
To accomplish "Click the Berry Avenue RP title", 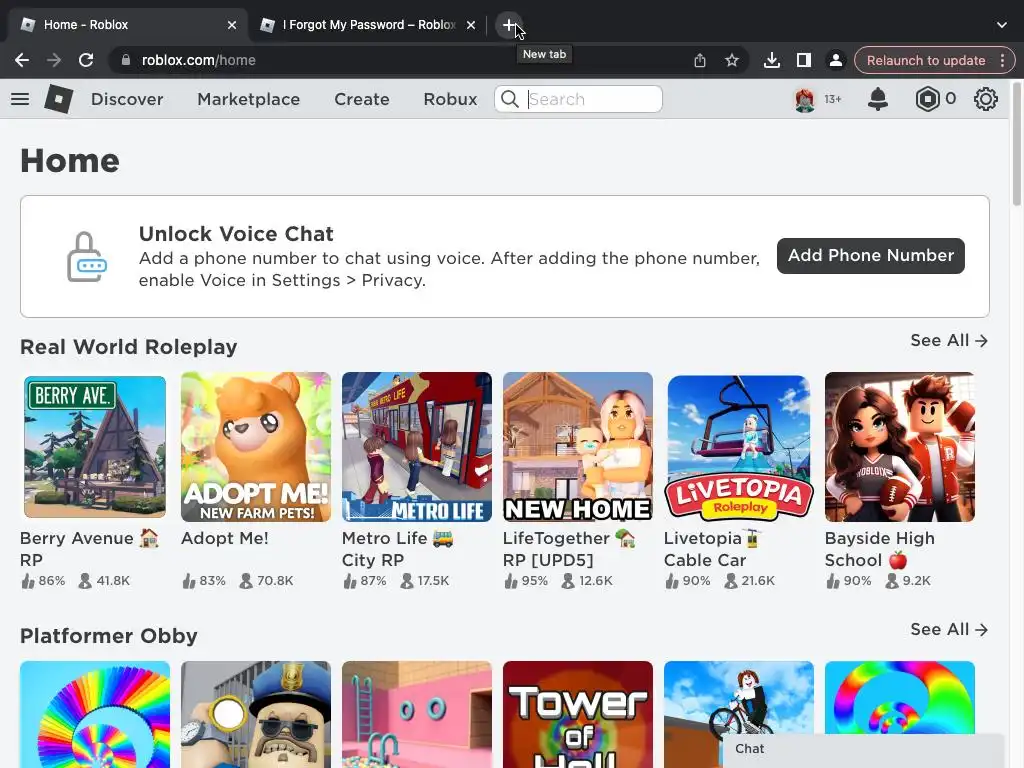I will [x=89, y=549].
